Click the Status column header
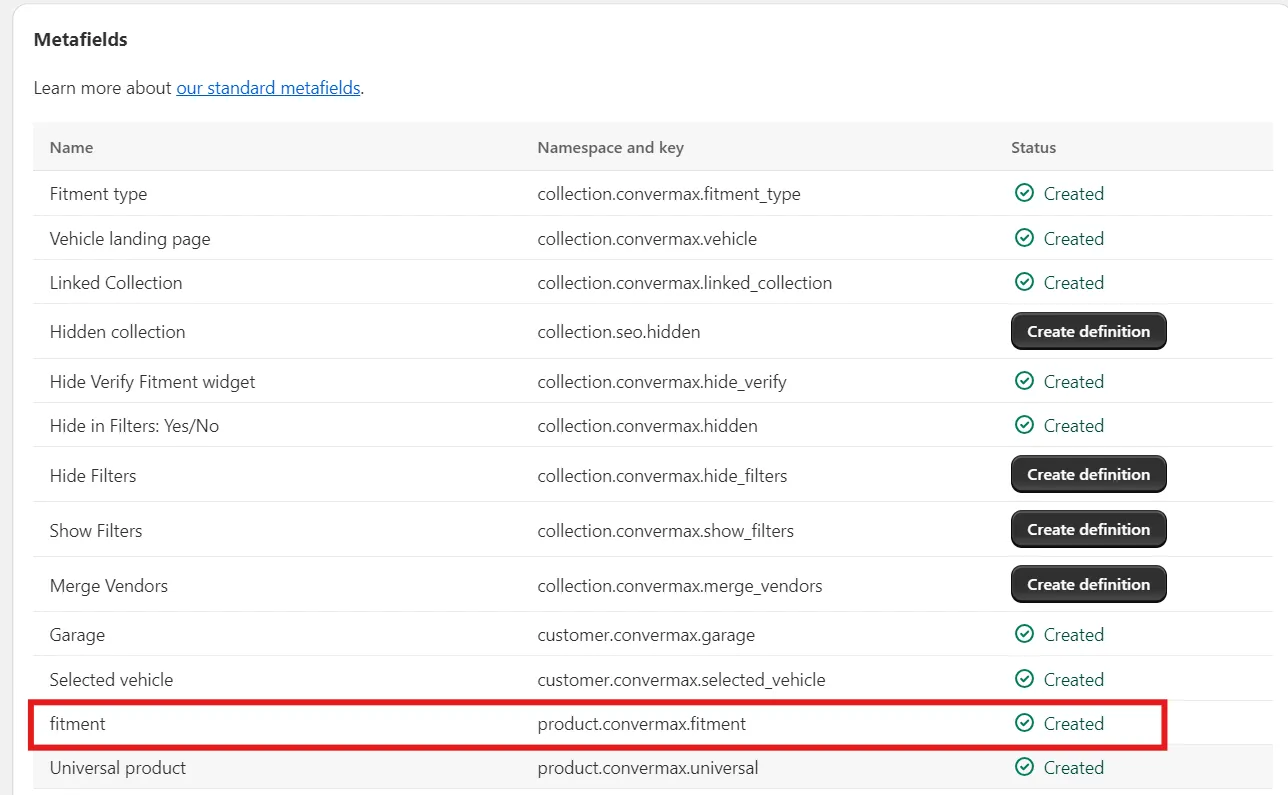The height and width of the screenshot is (795, 1288). tap(1033, 147)
